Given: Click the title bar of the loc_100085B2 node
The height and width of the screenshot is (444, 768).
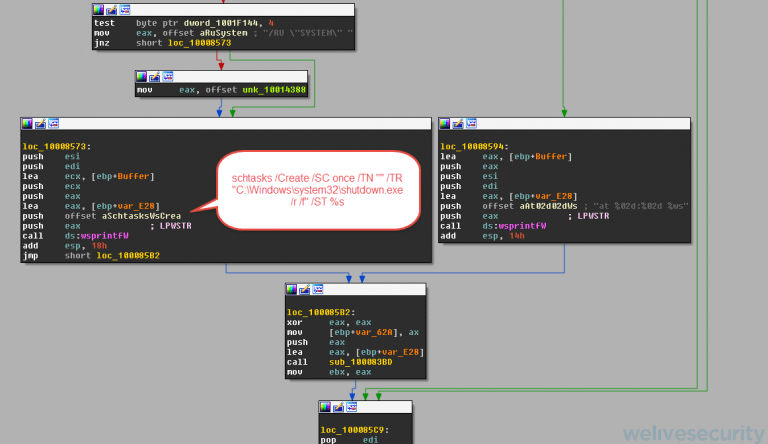Looking at the screenshot, I should coord(356,289).
